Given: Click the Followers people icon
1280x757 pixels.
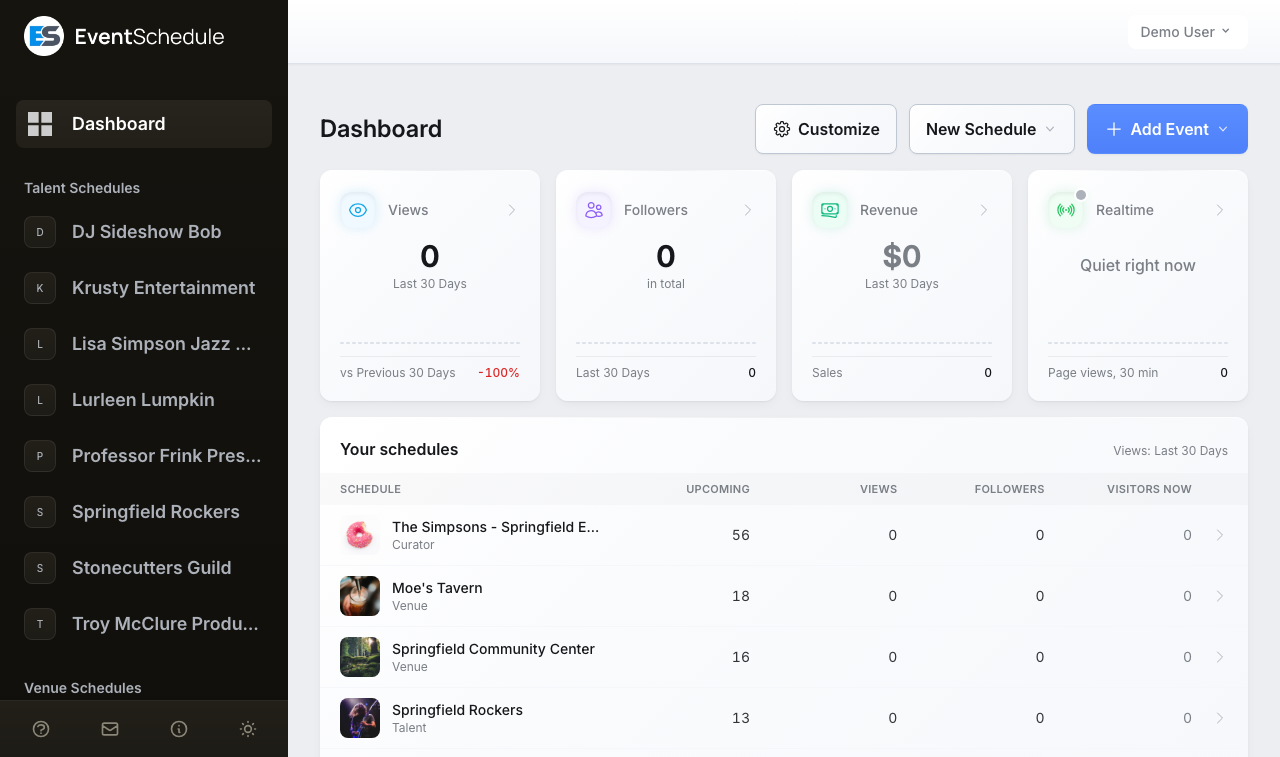Looking at the screenshot, I should pos(594,210).
